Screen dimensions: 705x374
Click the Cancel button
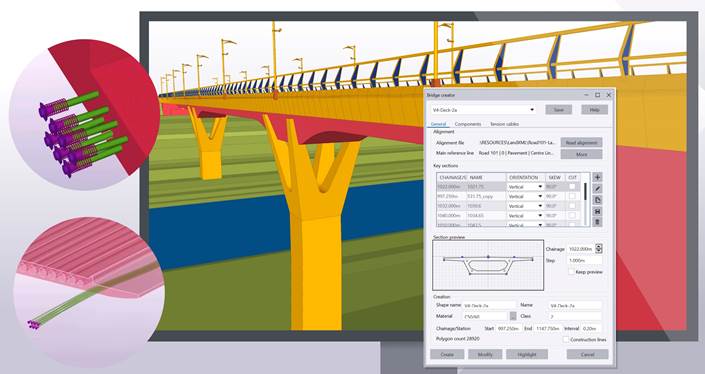tap(587, 354)
